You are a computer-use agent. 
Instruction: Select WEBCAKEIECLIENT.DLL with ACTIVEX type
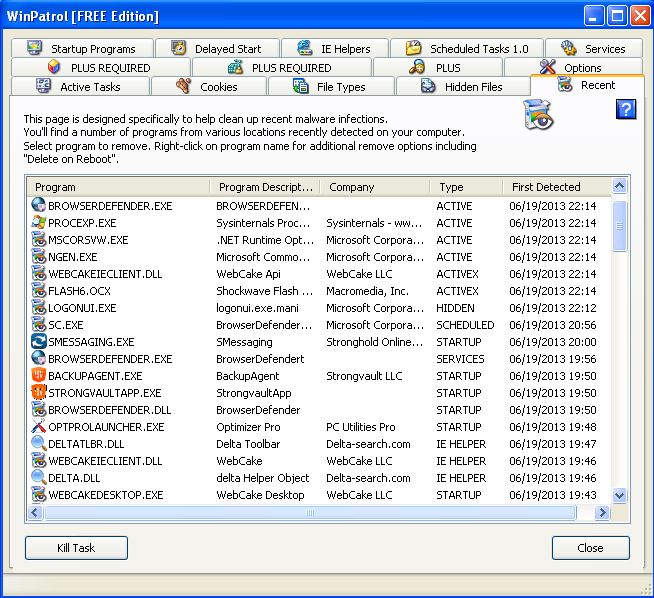319,274
